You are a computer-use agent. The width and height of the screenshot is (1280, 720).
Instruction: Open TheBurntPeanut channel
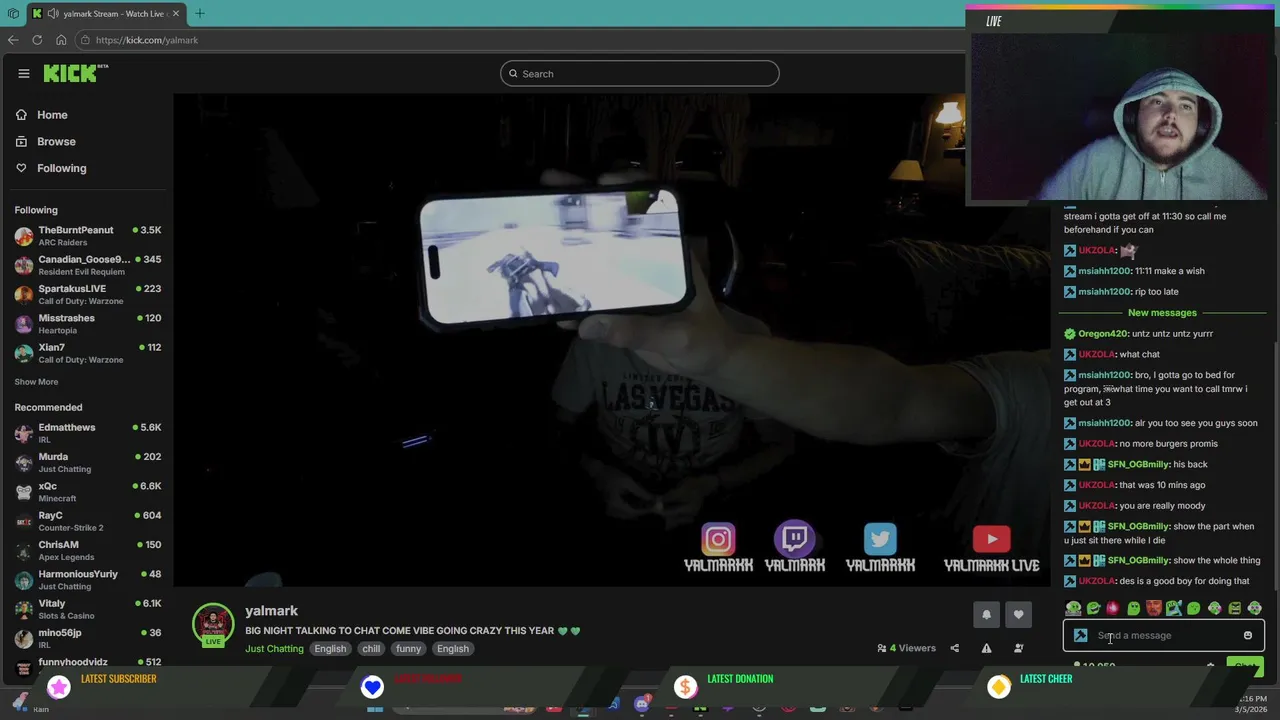point(88,236)
